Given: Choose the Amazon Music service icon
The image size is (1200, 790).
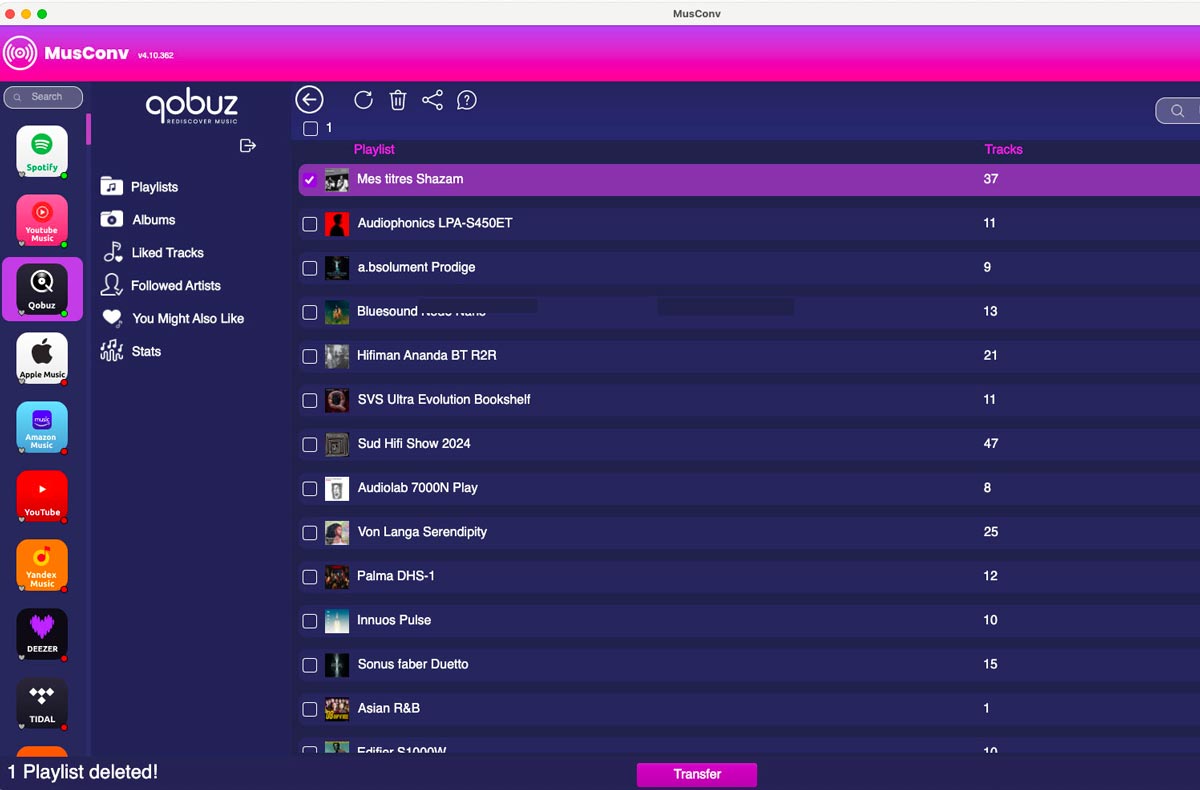Looking at the screenshot, I should coord(42,427).
